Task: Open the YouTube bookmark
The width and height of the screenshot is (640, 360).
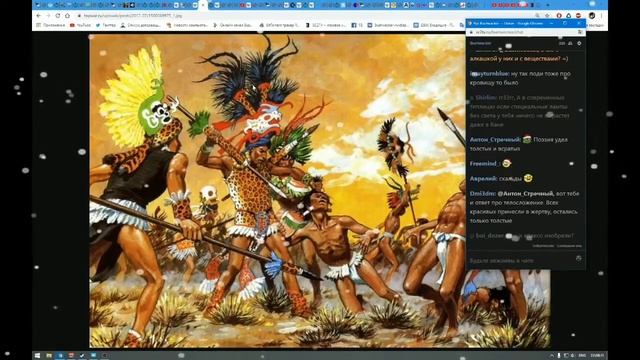Action: tap(80, 25)
